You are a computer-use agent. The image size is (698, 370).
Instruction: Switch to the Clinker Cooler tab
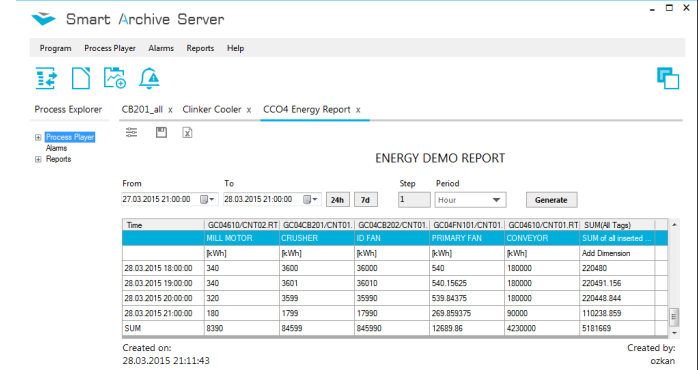click(212, 110)
